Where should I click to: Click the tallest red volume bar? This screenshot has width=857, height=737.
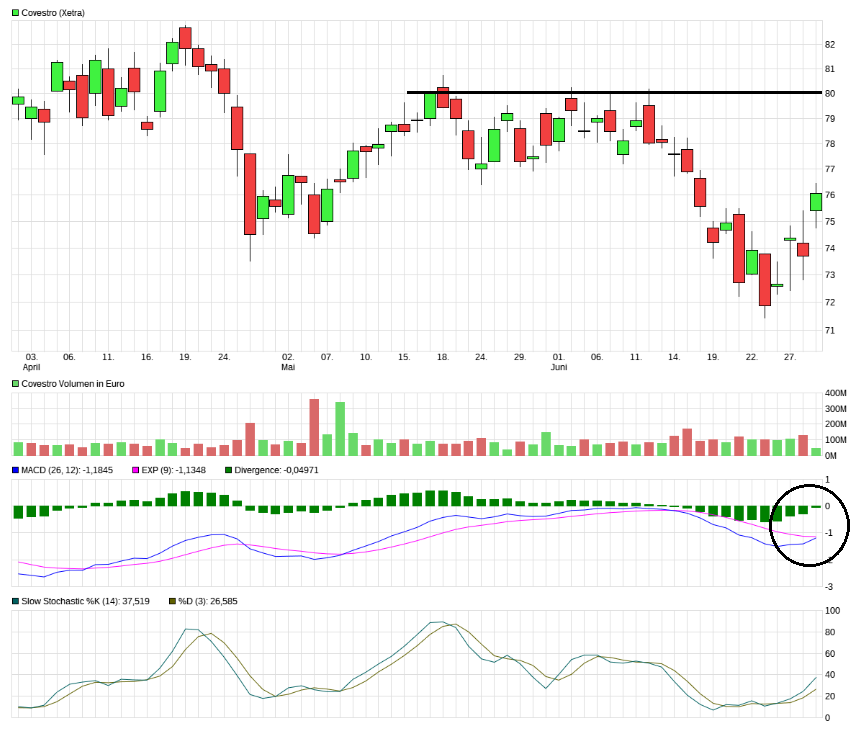pos(314,427)
